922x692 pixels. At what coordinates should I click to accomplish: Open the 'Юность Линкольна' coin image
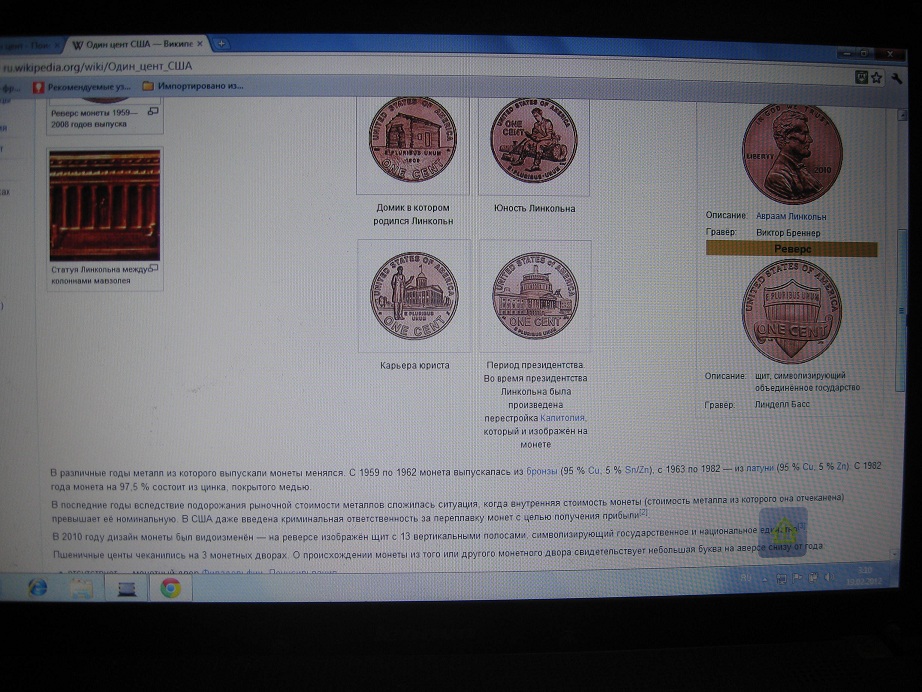pos(534,140)
